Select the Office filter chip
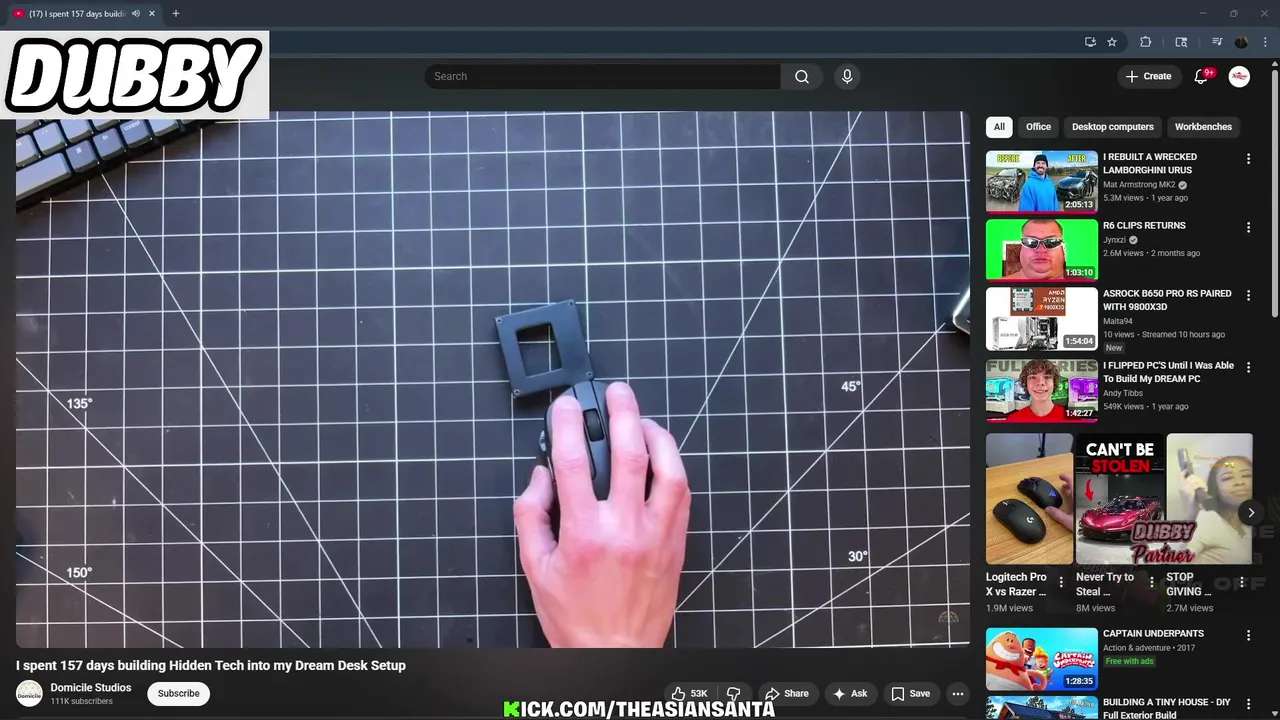Viewport: 1280px width, 720px height. (x=1038, y=127)
